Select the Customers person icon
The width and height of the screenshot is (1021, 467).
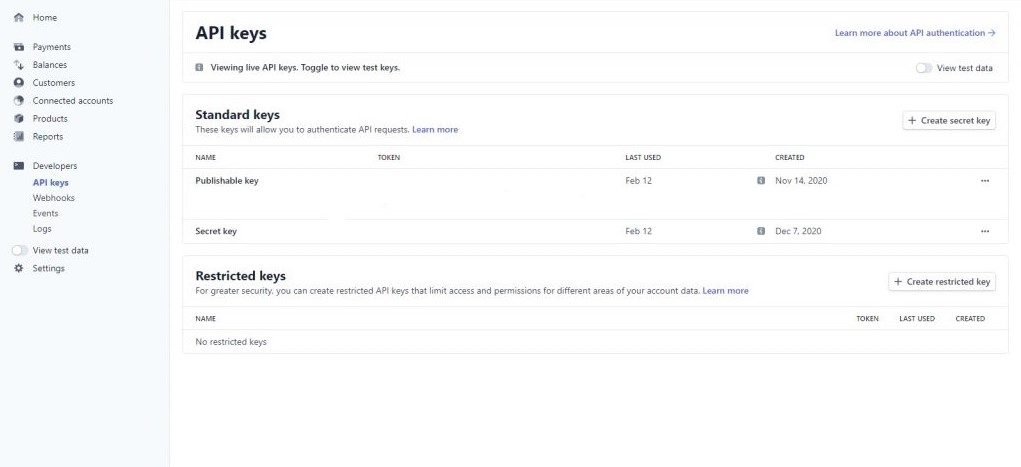19,83
